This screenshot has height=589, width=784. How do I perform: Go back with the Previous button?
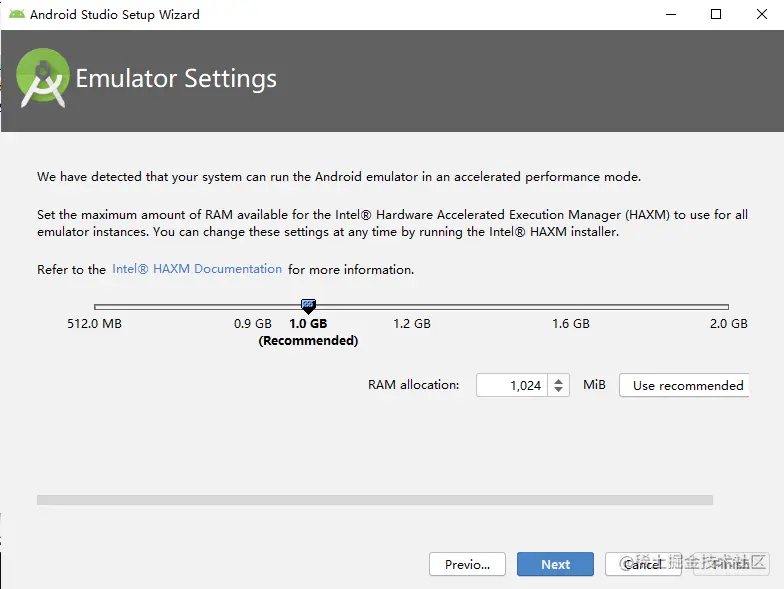click(x=467, y=564)
